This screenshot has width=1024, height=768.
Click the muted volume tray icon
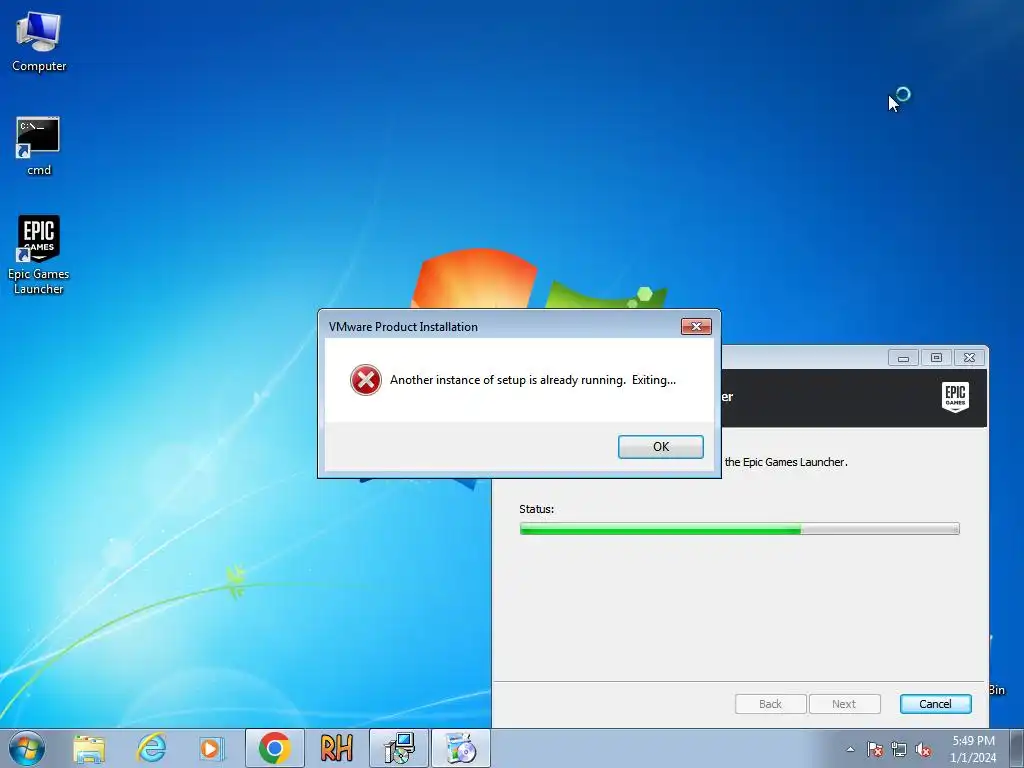tap(923, 749)
